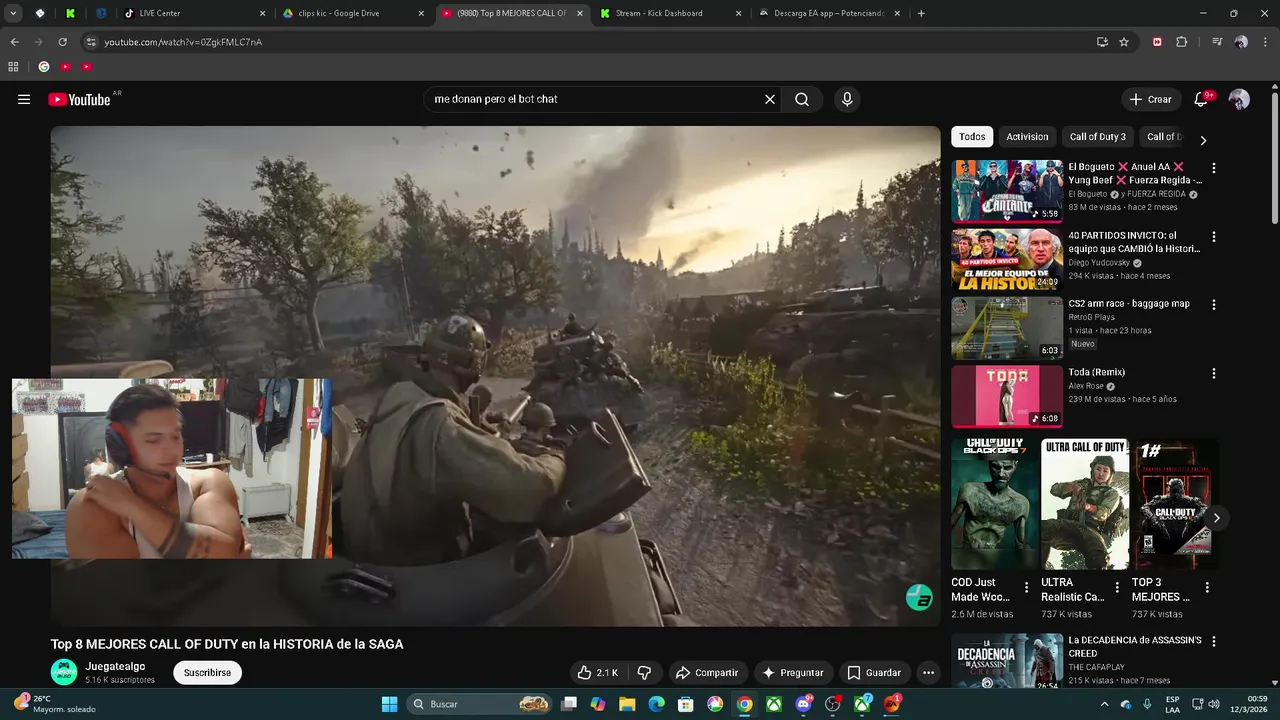Open the video's more actions menu
This screenshot has height=720, width=1280.
point(928,672)
